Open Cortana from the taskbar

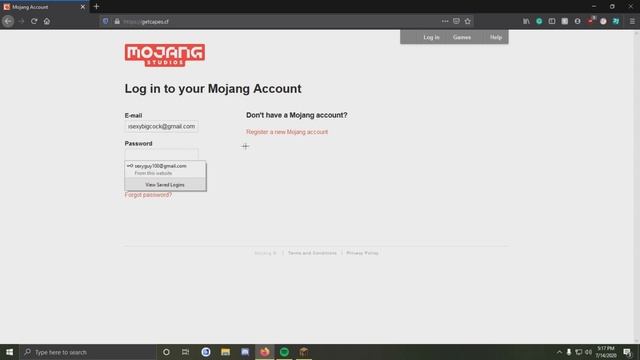click(x=166, y=352)
